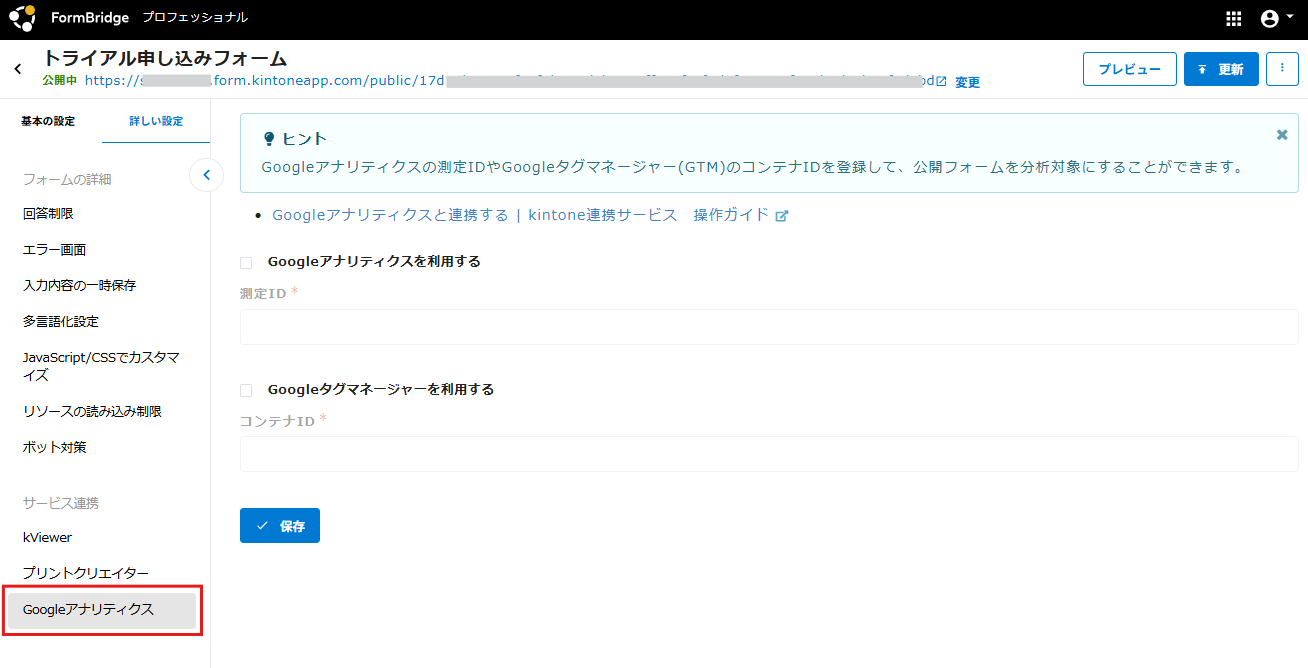Click the 測定ID input field
1308x668 pixels.
[769, 327]
